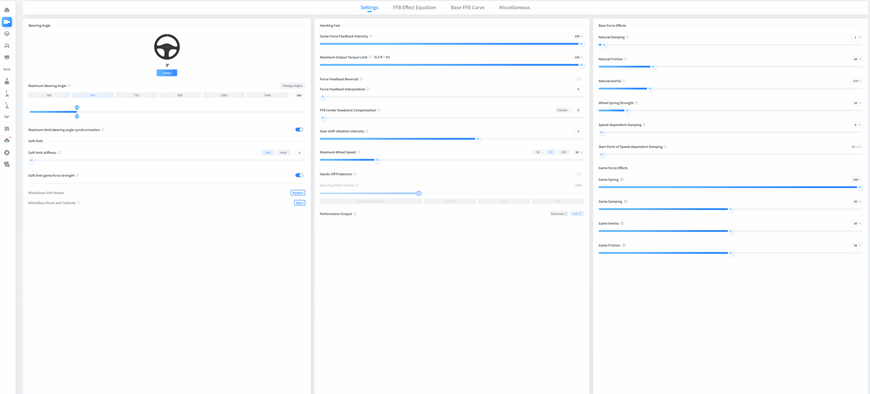
Task: Switch to the FFB Effect Equalizer tab
Action: point(414,8)
